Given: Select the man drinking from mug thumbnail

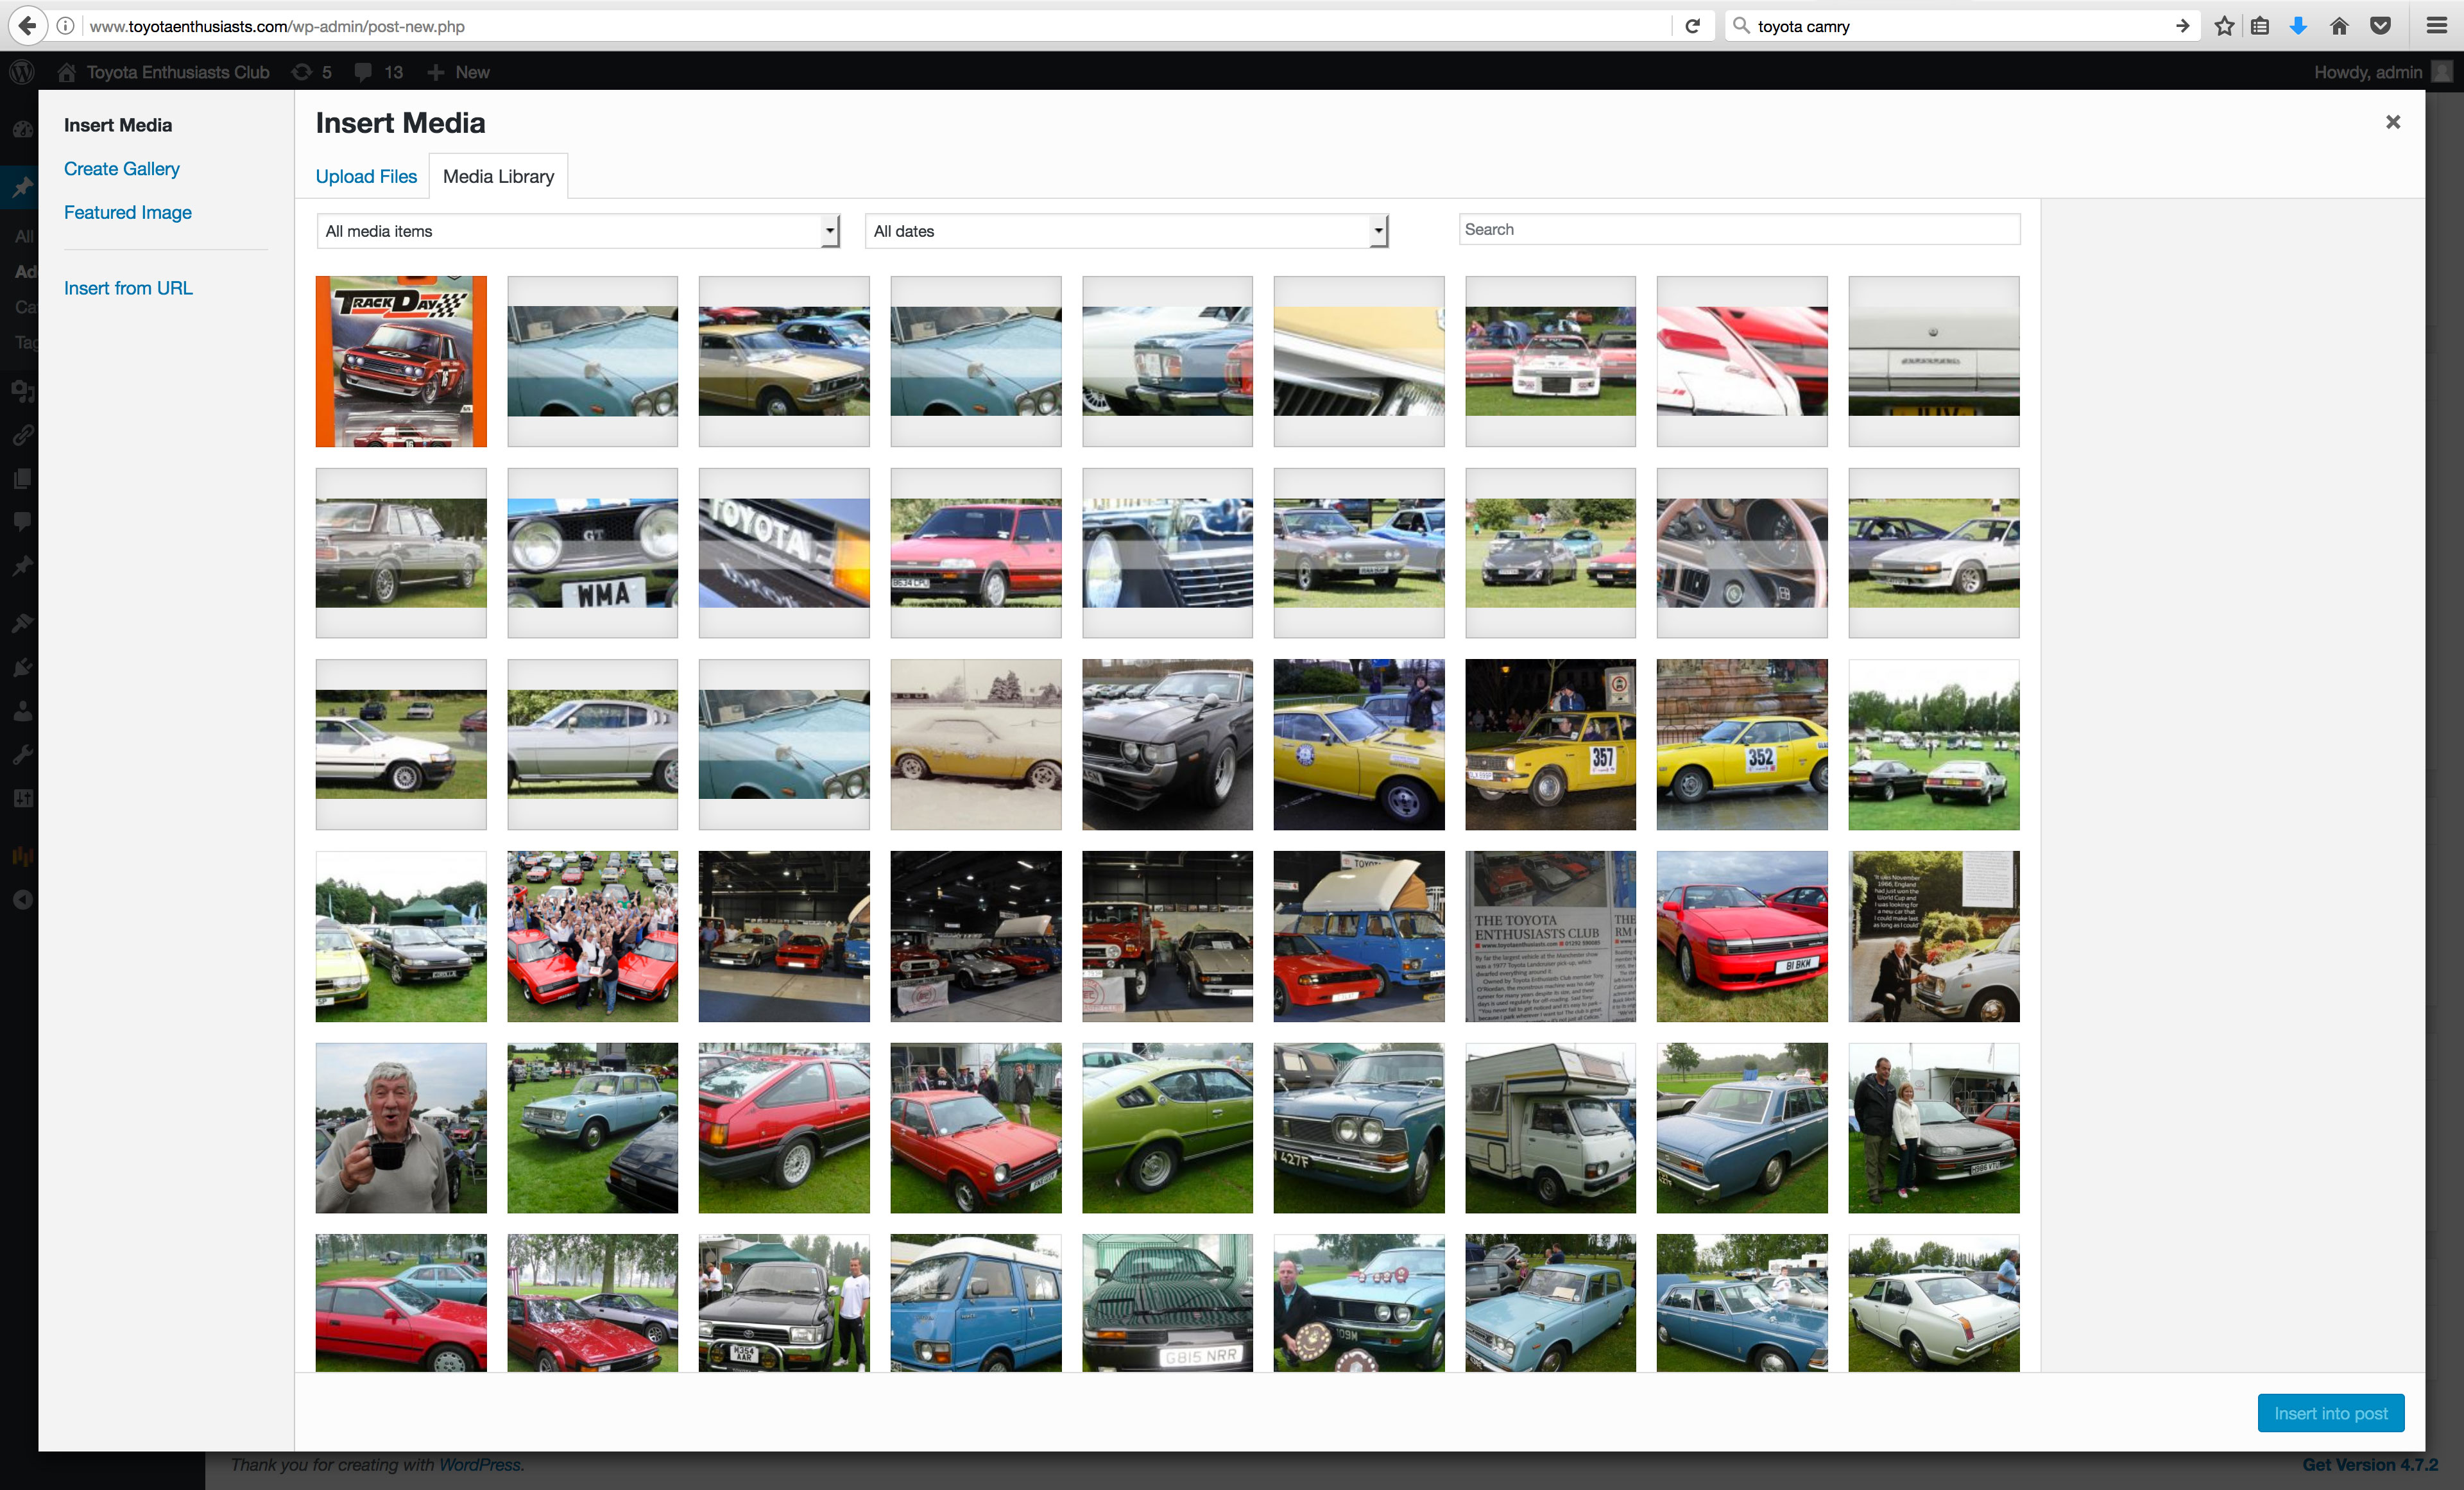Looking at the screenshot, I should 401,1128.
